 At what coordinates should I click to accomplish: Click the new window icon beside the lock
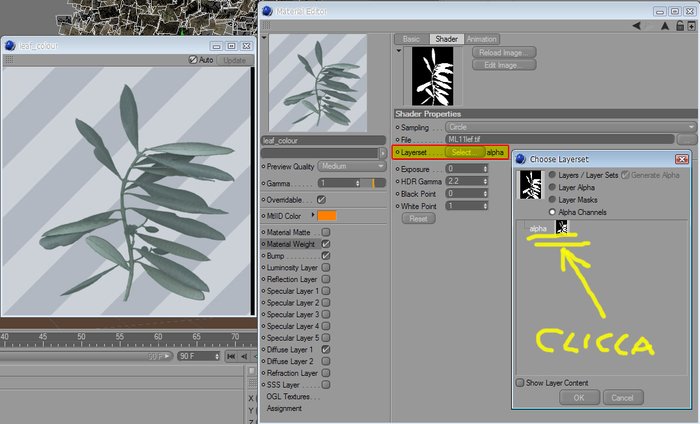tap(692, 26)
